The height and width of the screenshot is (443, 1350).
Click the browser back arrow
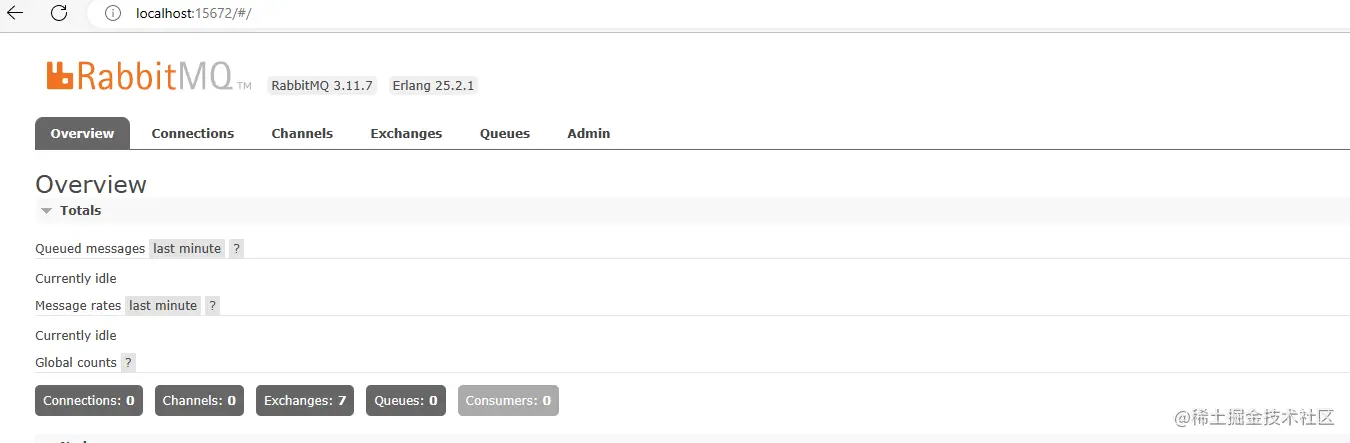click(15, 13)
